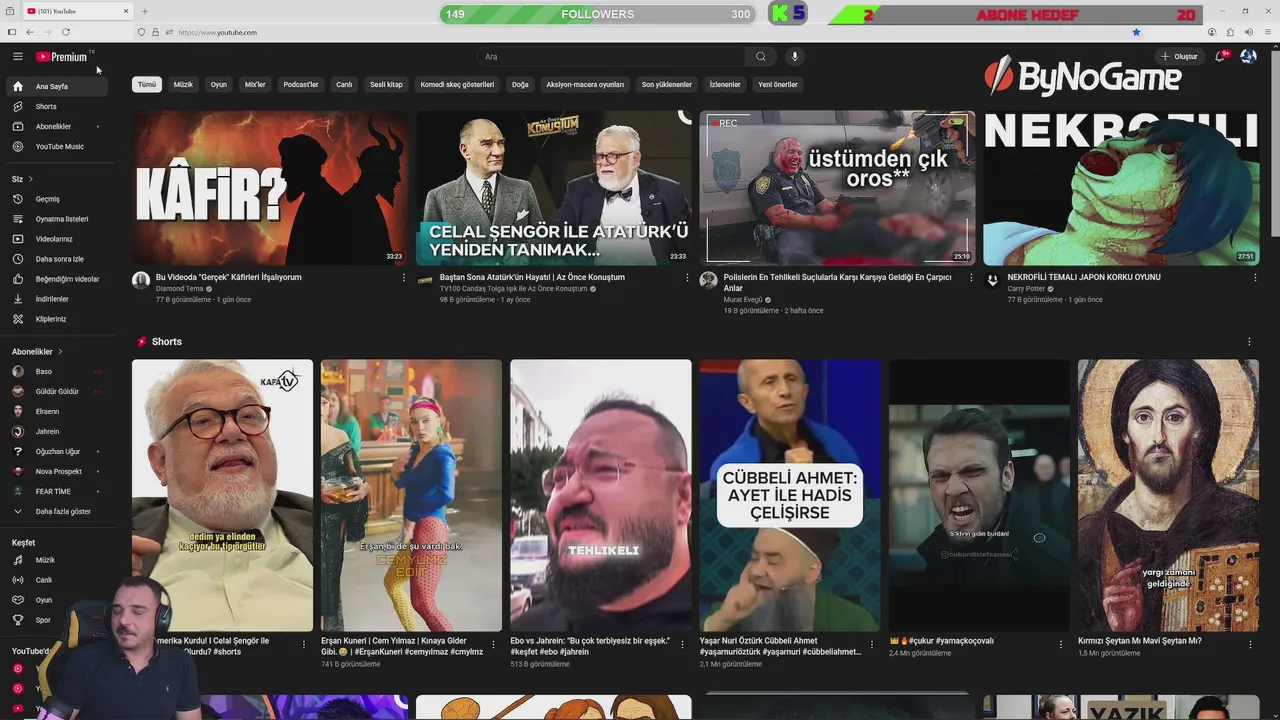The width and height of the screenshot is (1280, 720).
Task: Open options for NEKROFİLİ TEMALI video
Action: (x=1255, y=278)
